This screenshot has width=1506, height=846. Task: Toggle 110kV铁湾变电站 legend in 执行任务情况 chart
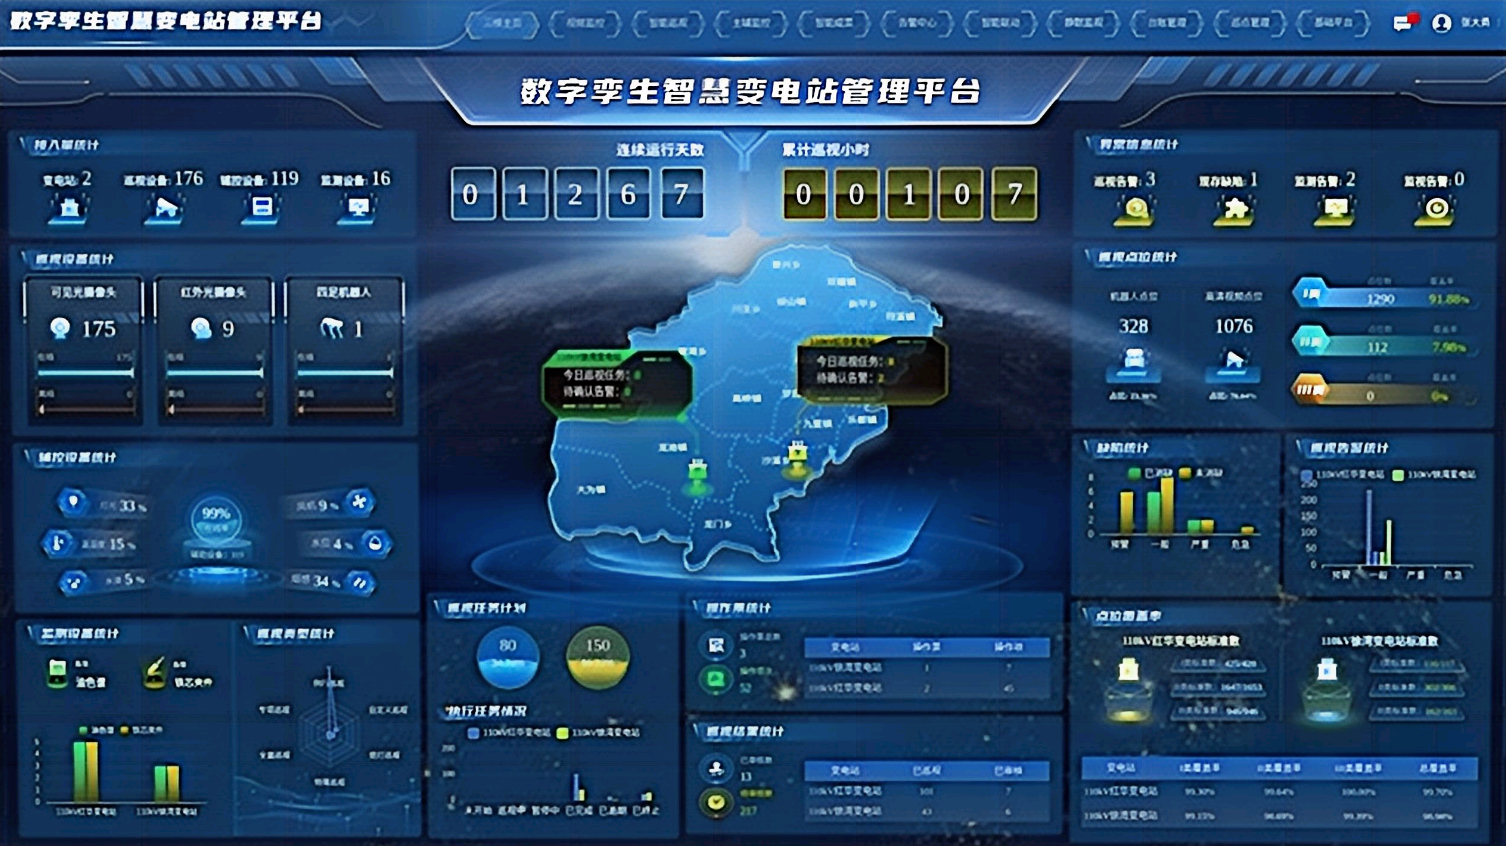[x=598, y=733]
